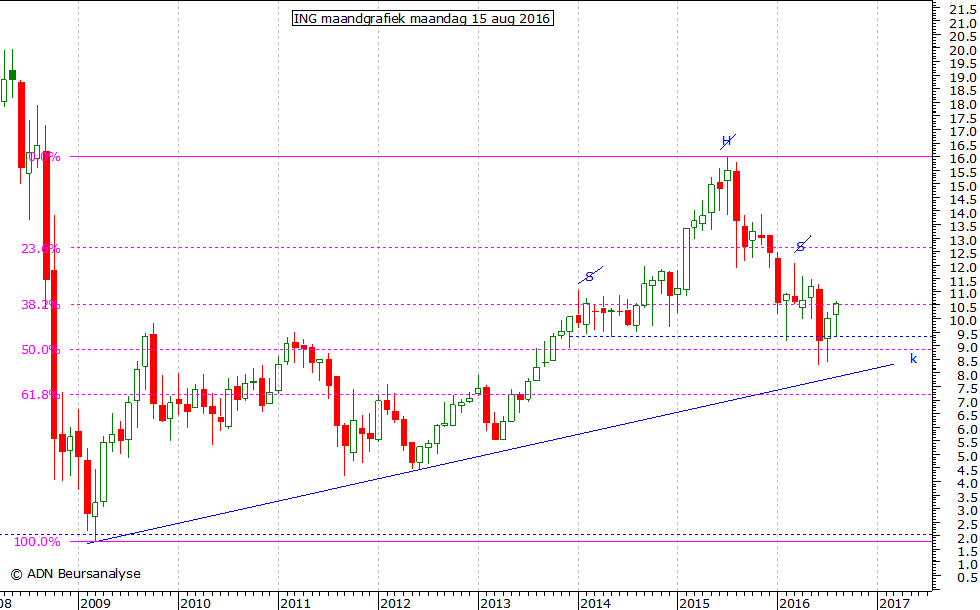Select the '50.0%' Fibonacci level label
The width and height of the screenshot is (980, 610).
point(41,350)
